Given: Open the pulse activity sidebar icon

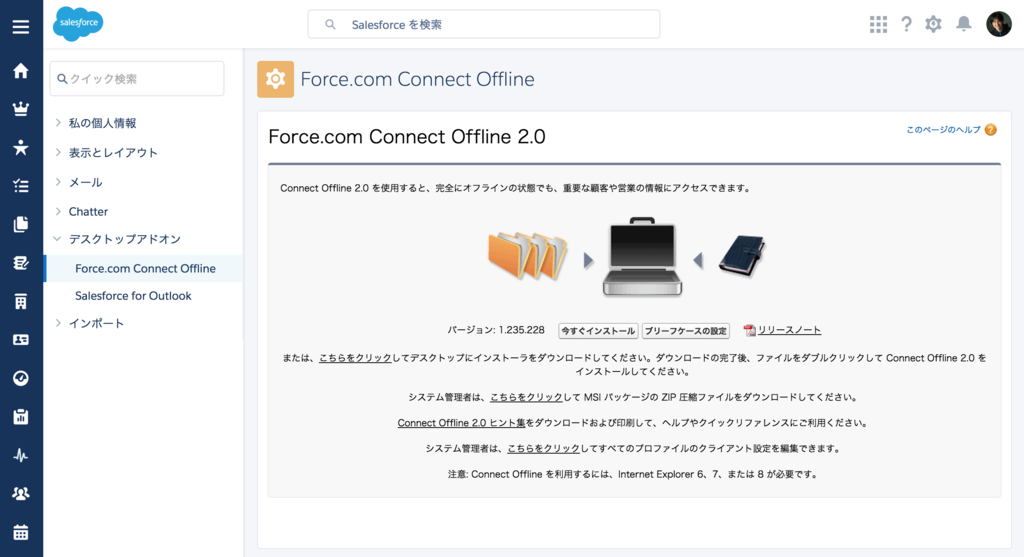Looking at the screenshot, I should [x=21, y=455].
